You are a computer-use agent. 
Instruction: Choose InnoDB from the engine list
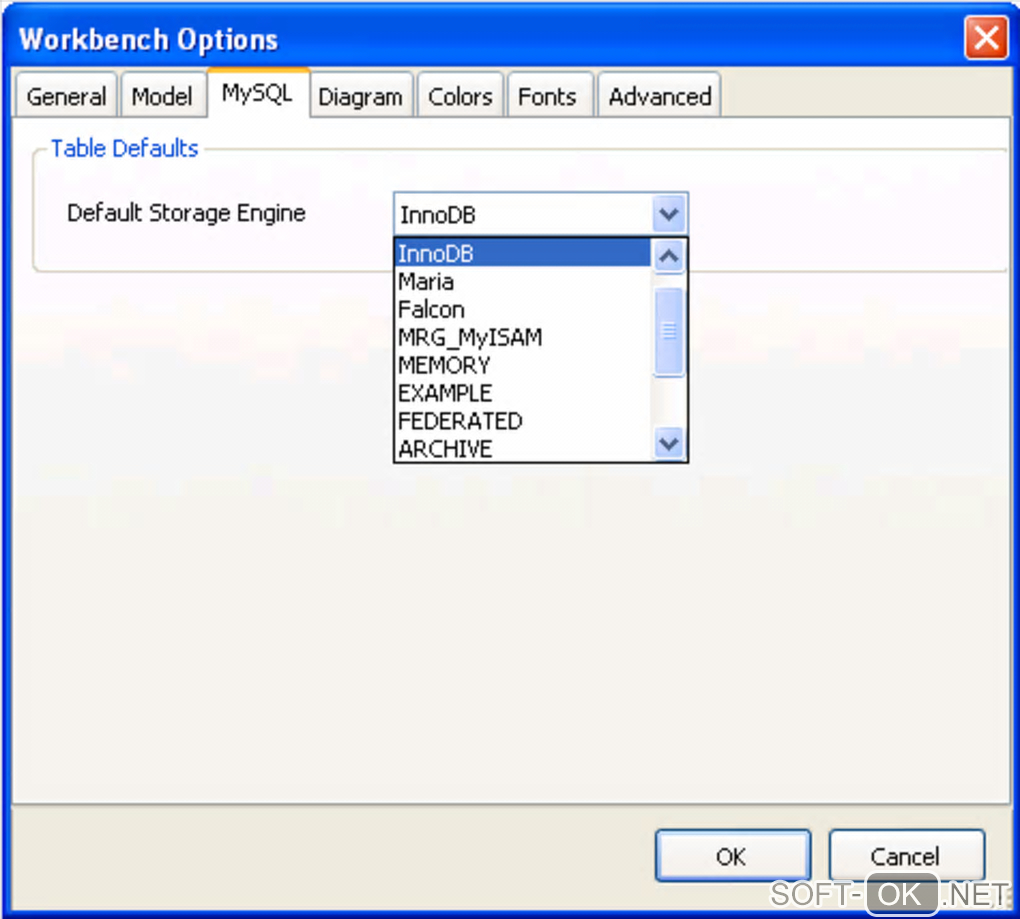pyautogui.click(x=522, y=253)
